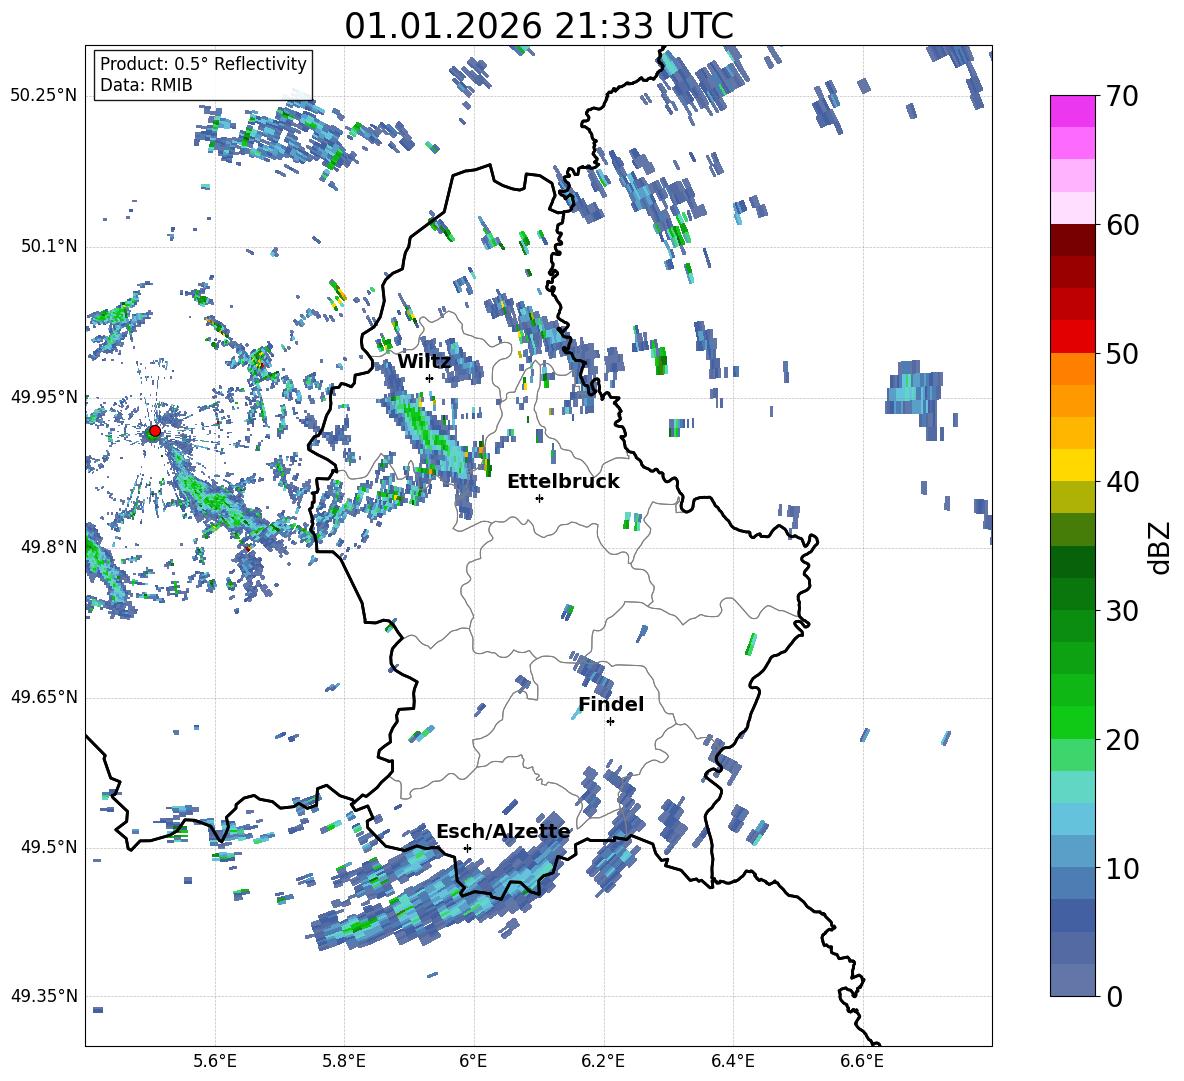Click the 49.95°N latitude label
The image size is (1184, 1081).
(x=44, y=397)
